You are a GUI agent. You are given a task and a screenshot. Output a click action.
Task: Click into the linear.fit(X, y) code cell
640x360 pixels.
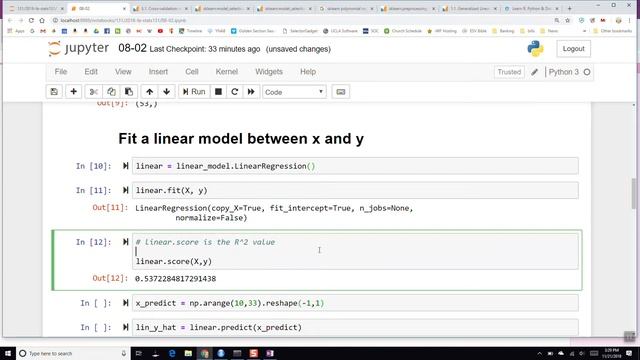355,191
